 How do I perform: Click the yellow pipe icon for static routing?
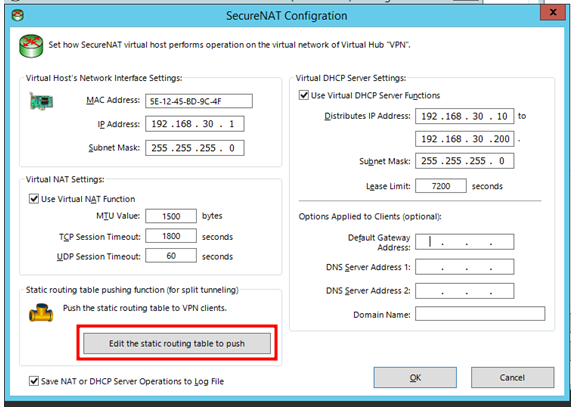coord(41,312)
